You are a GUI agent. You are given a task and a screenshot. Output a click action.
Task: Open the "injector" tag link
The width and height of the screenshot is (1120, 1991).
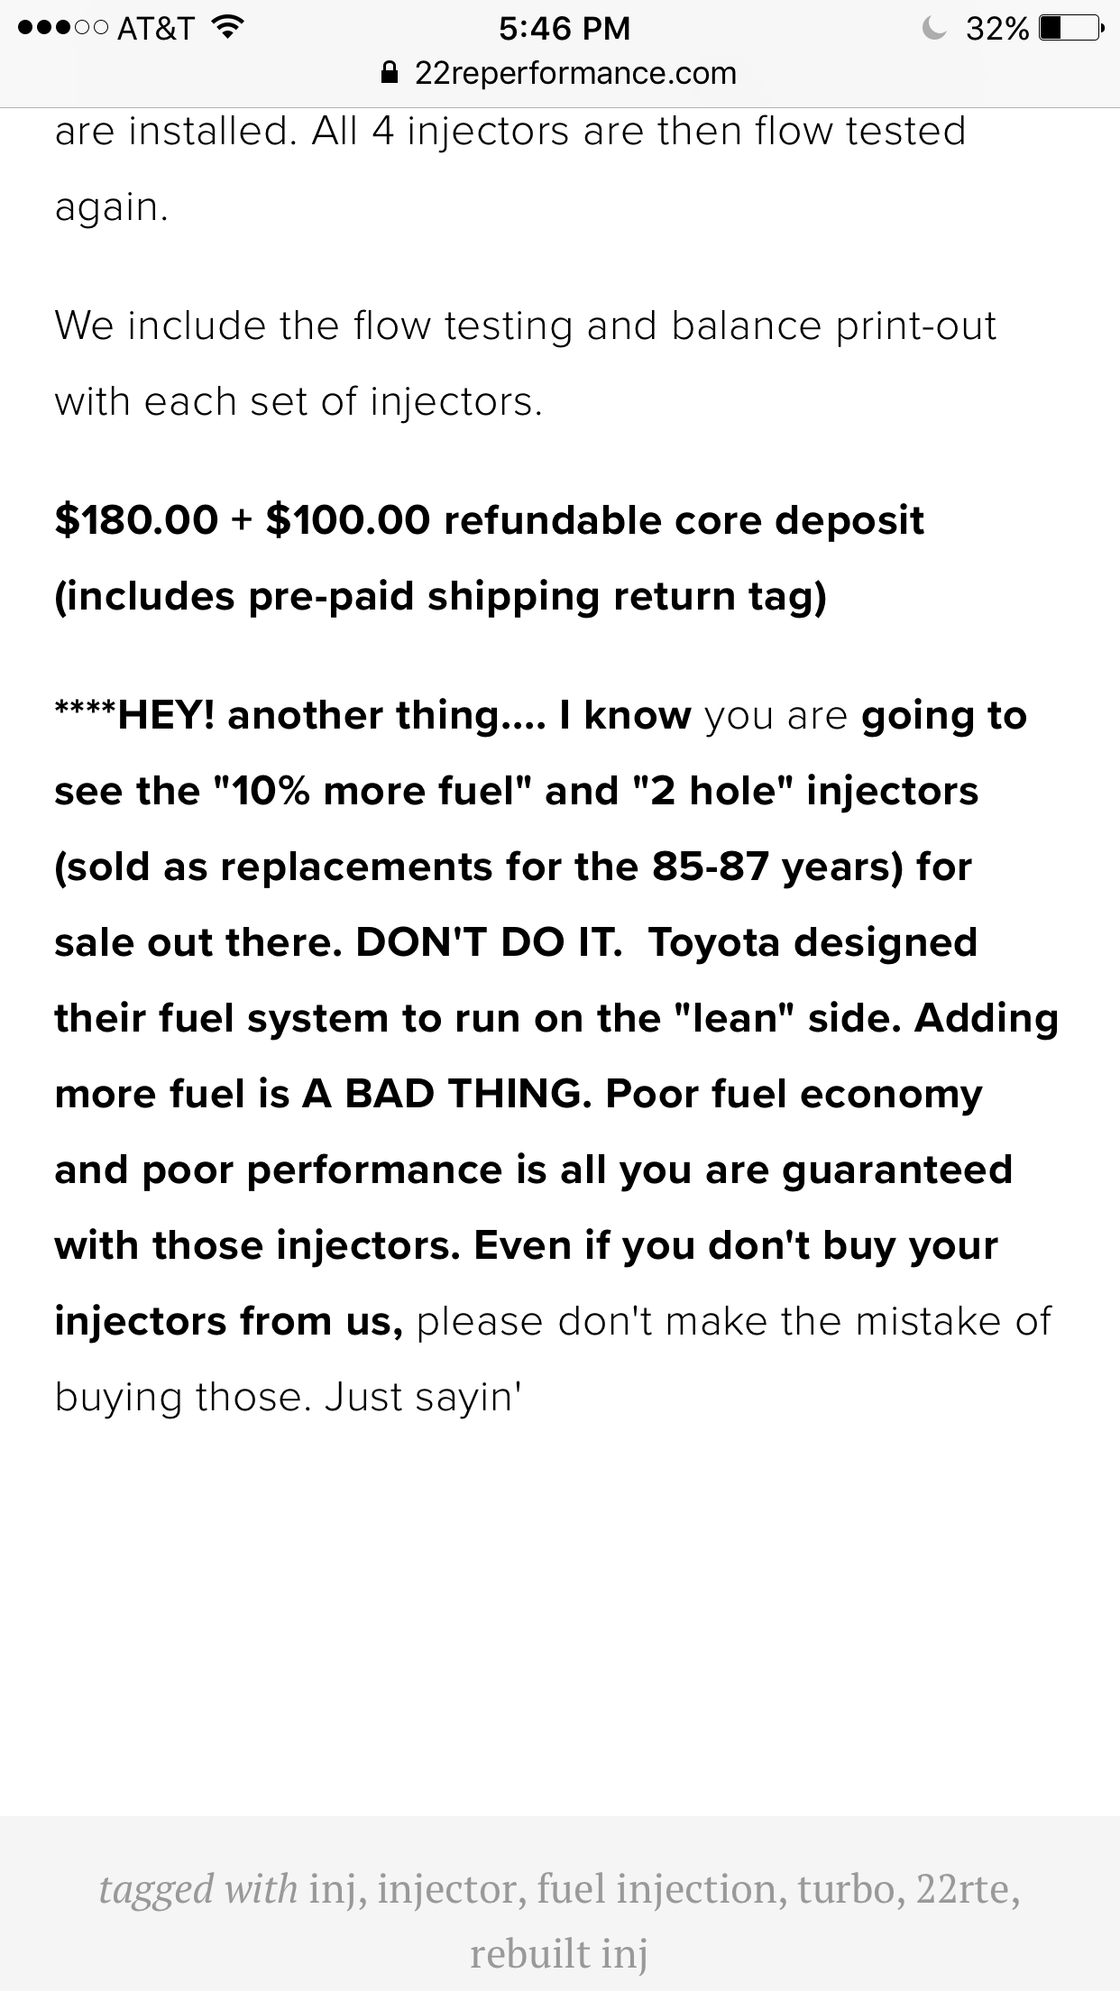(x=447, y=1889)
